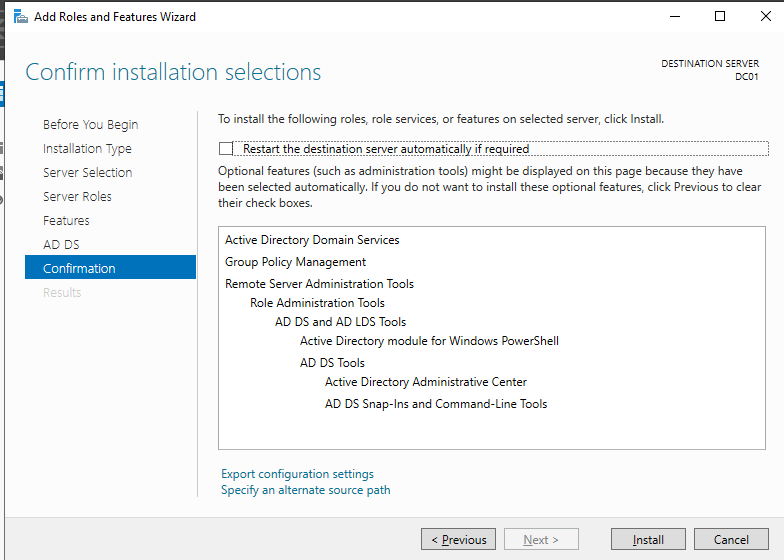Select the AD DS Tools row
Image resolution: width=784 pixels, height=560 pixels.
click(332, 362)
